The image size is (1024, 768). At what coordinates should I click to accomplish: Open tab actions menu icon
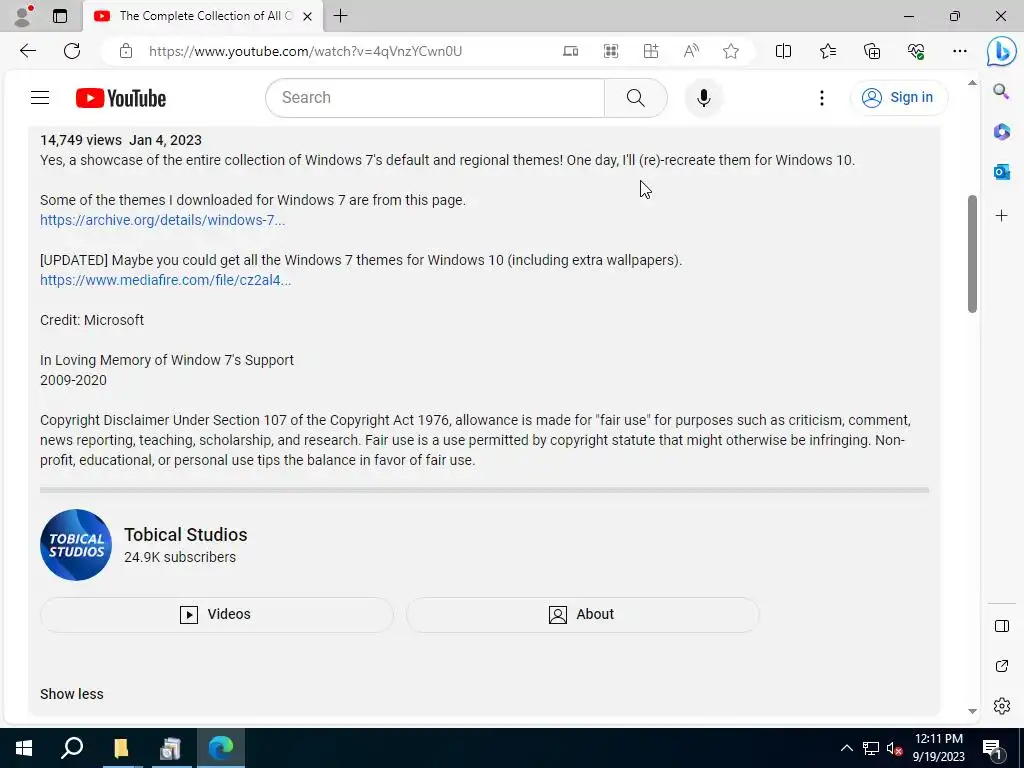[60, 16]
